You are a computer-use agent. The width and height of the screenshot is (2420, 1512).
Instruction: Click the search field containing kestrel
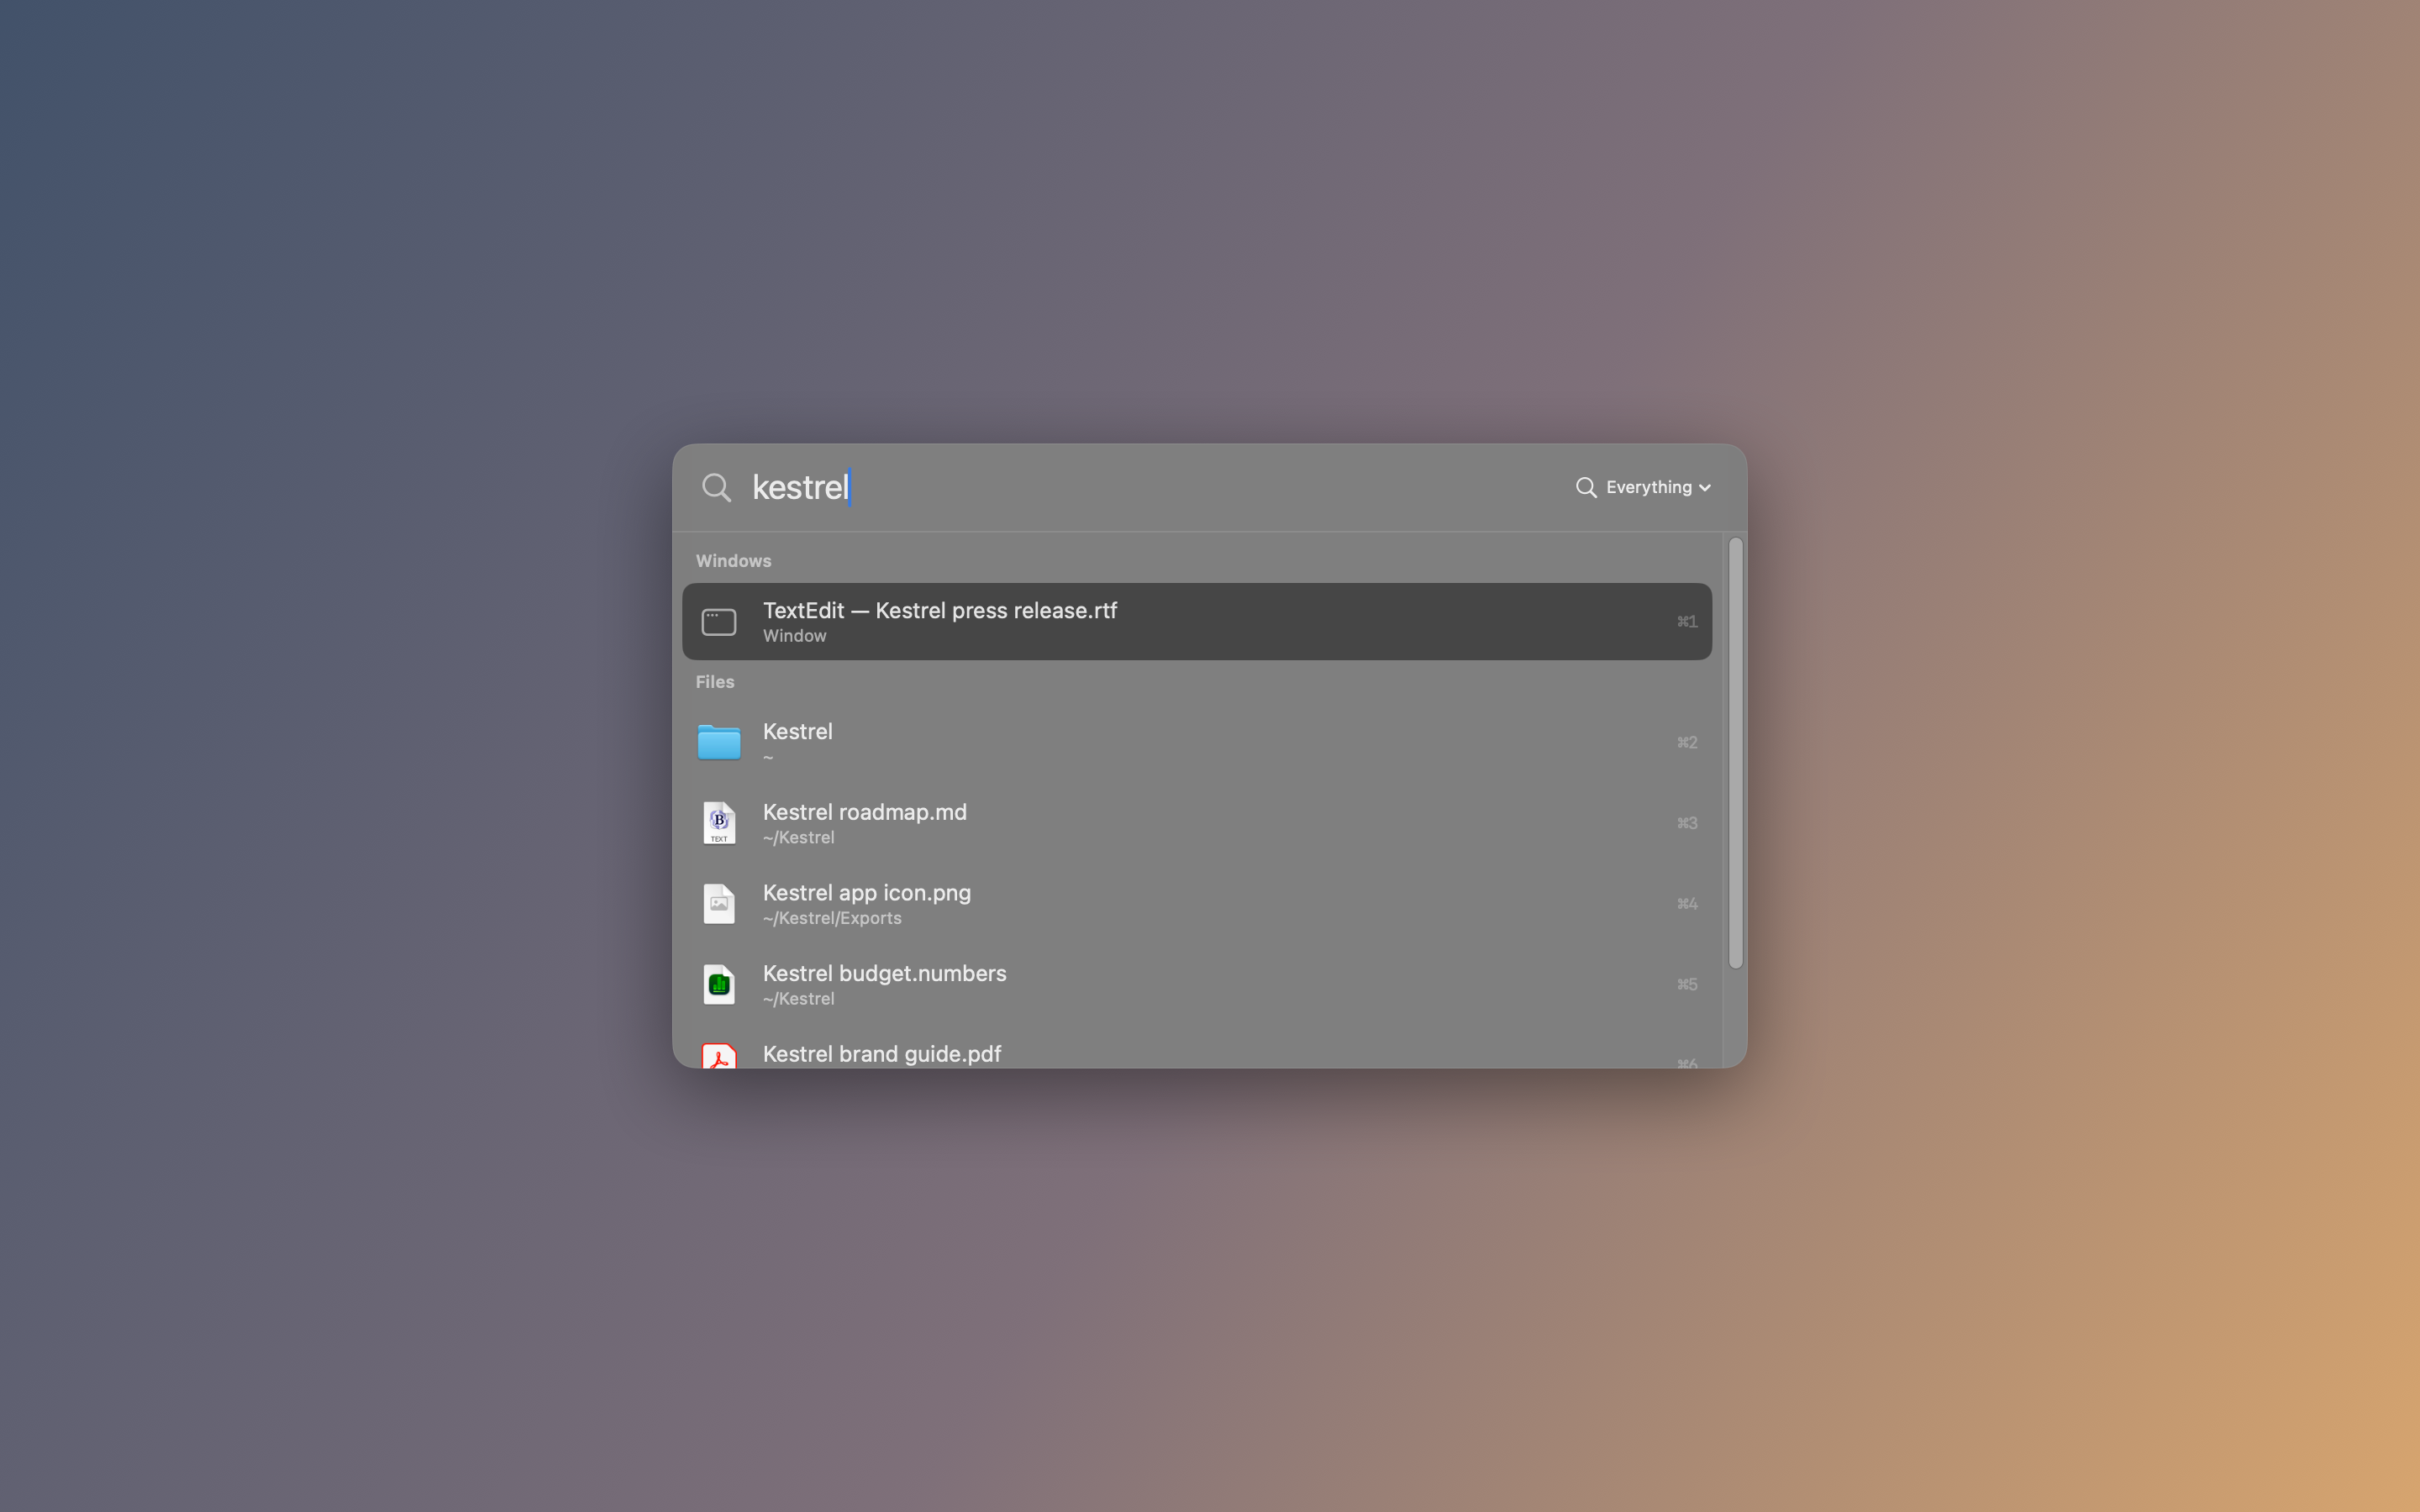[1150, 487]
